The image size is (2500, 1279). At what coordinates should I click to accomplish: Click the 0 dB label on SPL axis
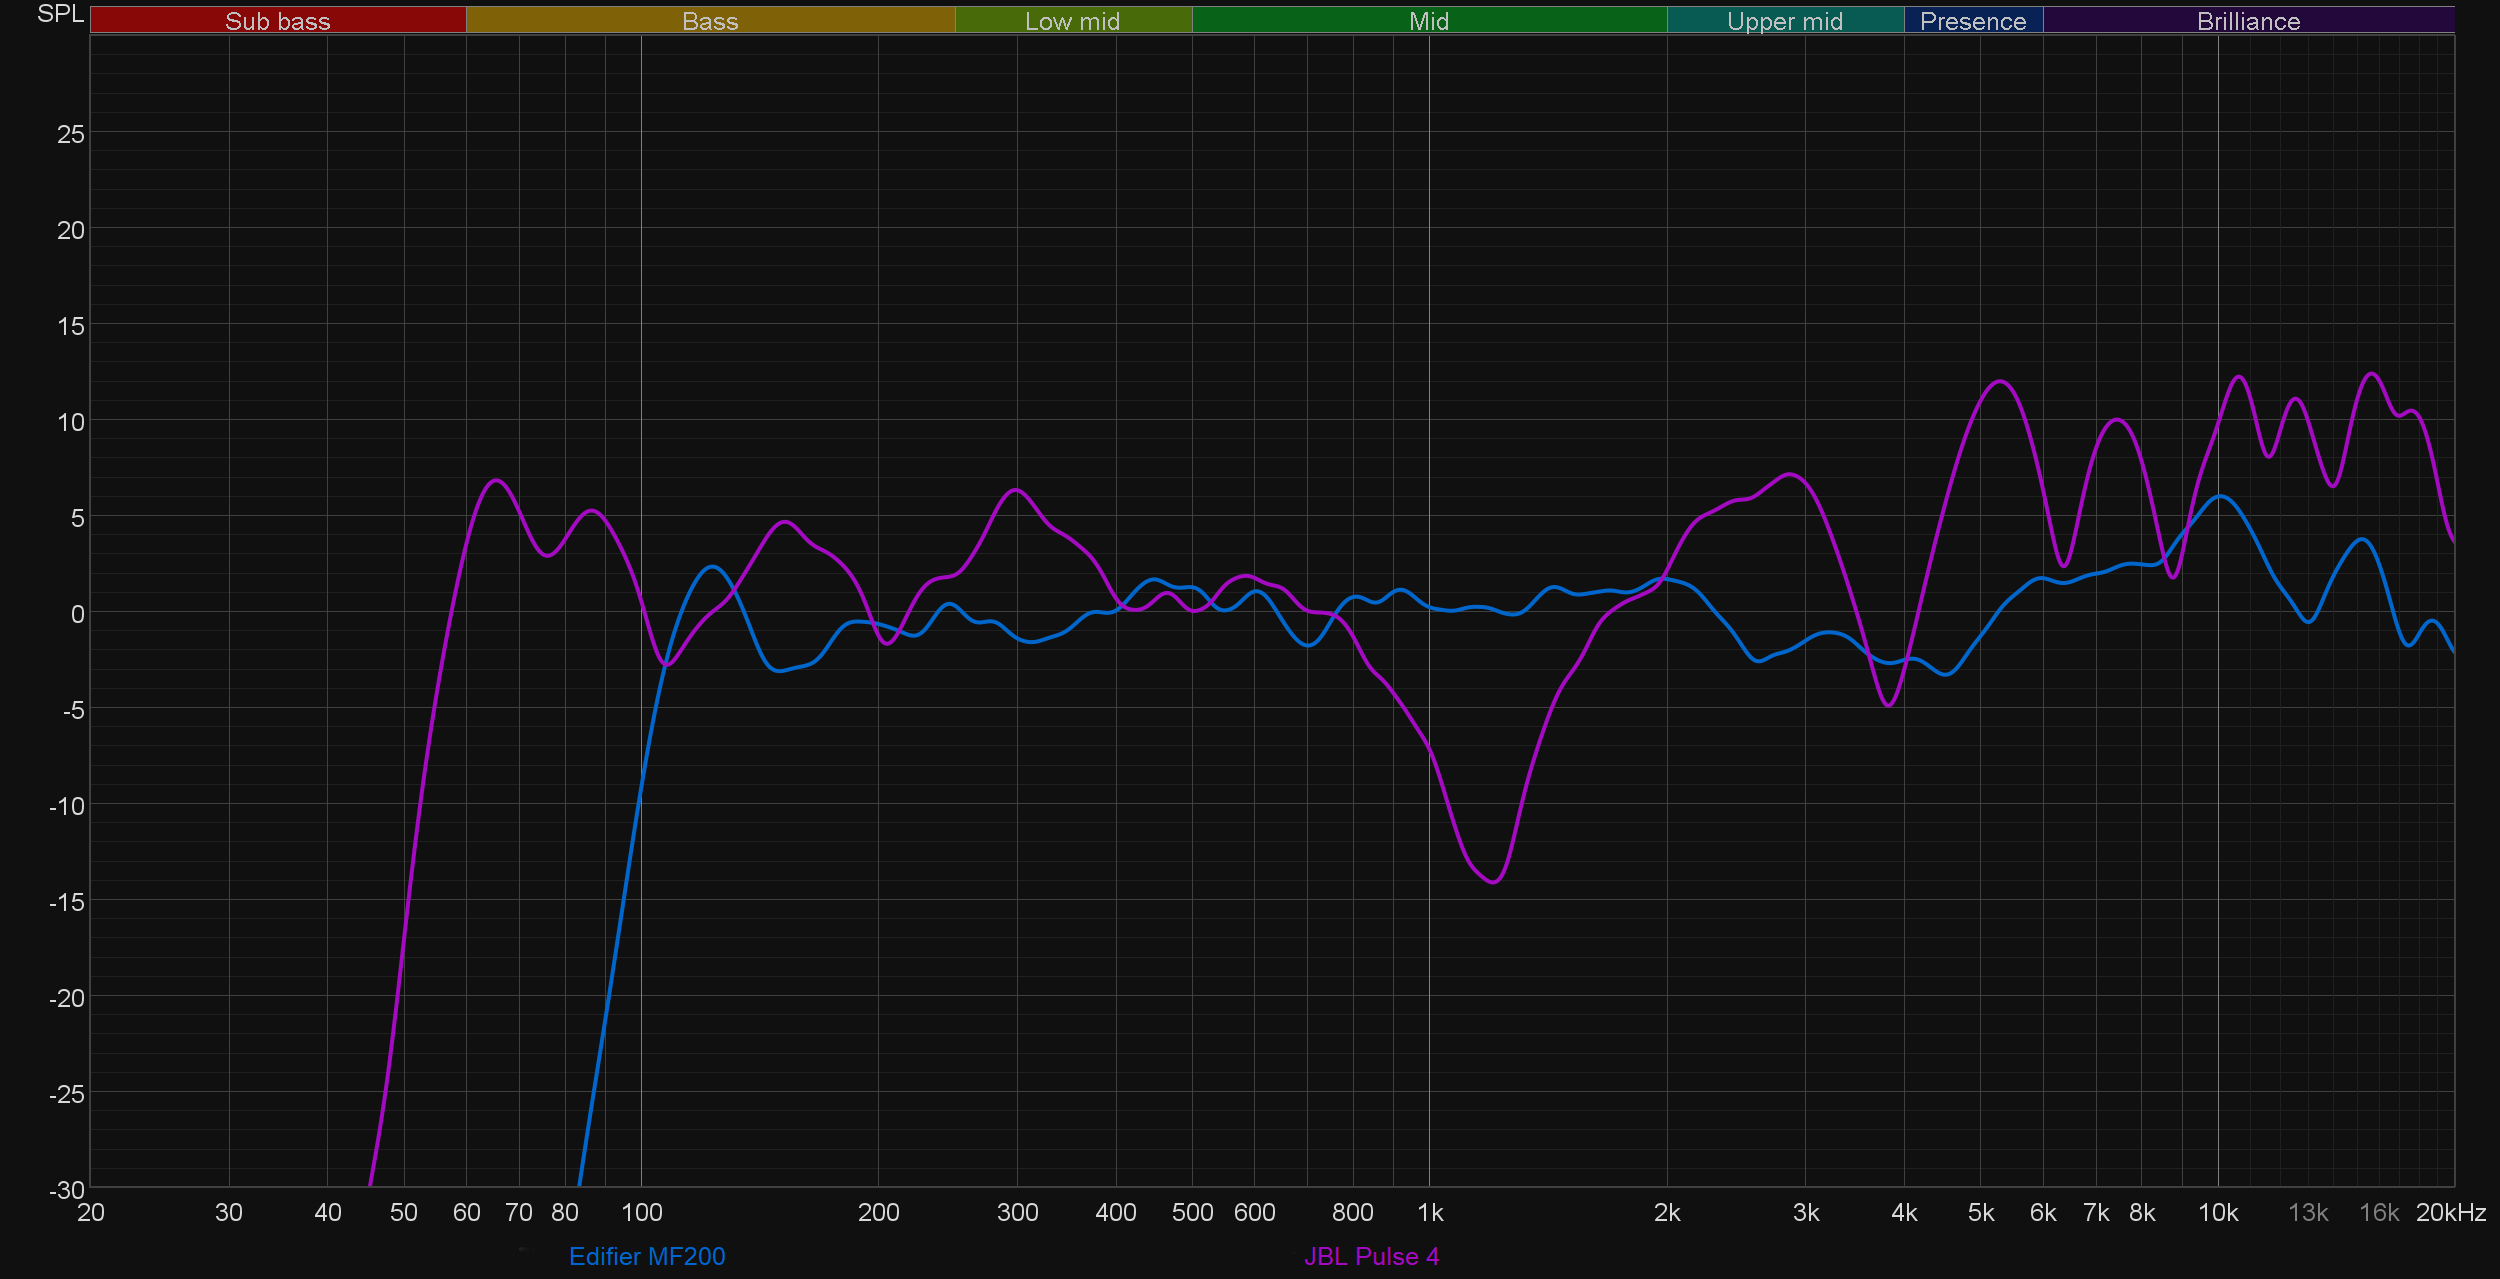pos(77,614)
